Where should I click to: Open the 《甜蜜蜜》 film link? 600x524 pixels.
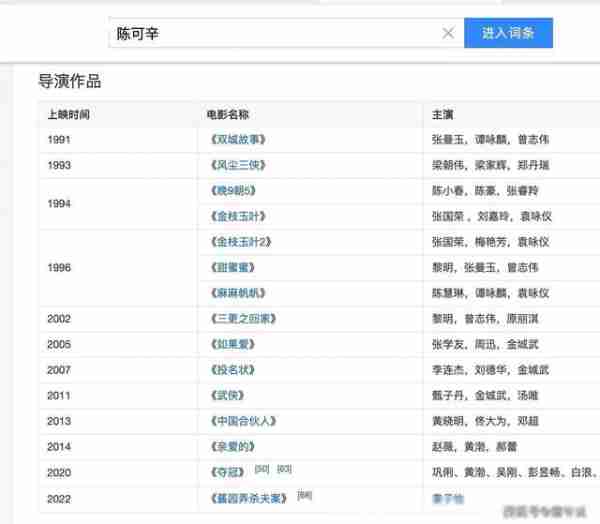233,268
